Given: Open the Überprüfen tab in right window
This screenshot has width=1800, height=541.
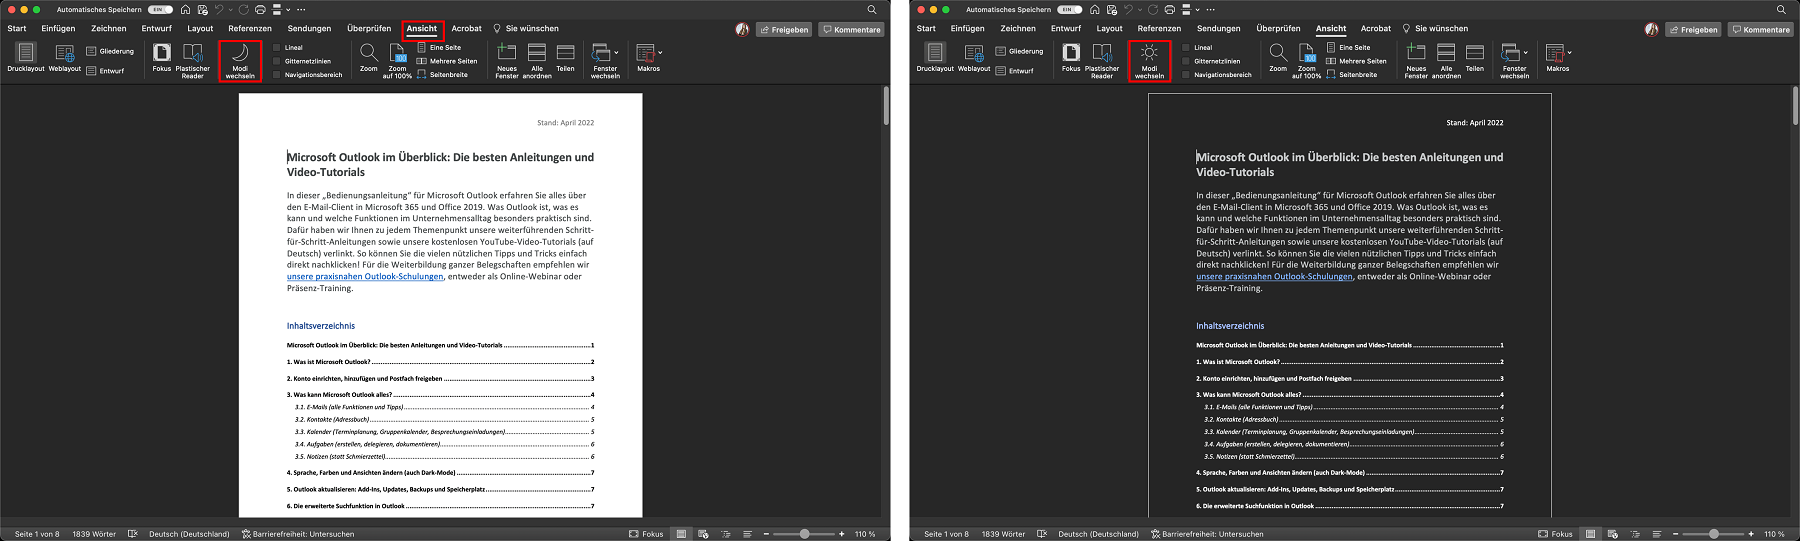Looking at the screenshot, I should (1278, 29).
